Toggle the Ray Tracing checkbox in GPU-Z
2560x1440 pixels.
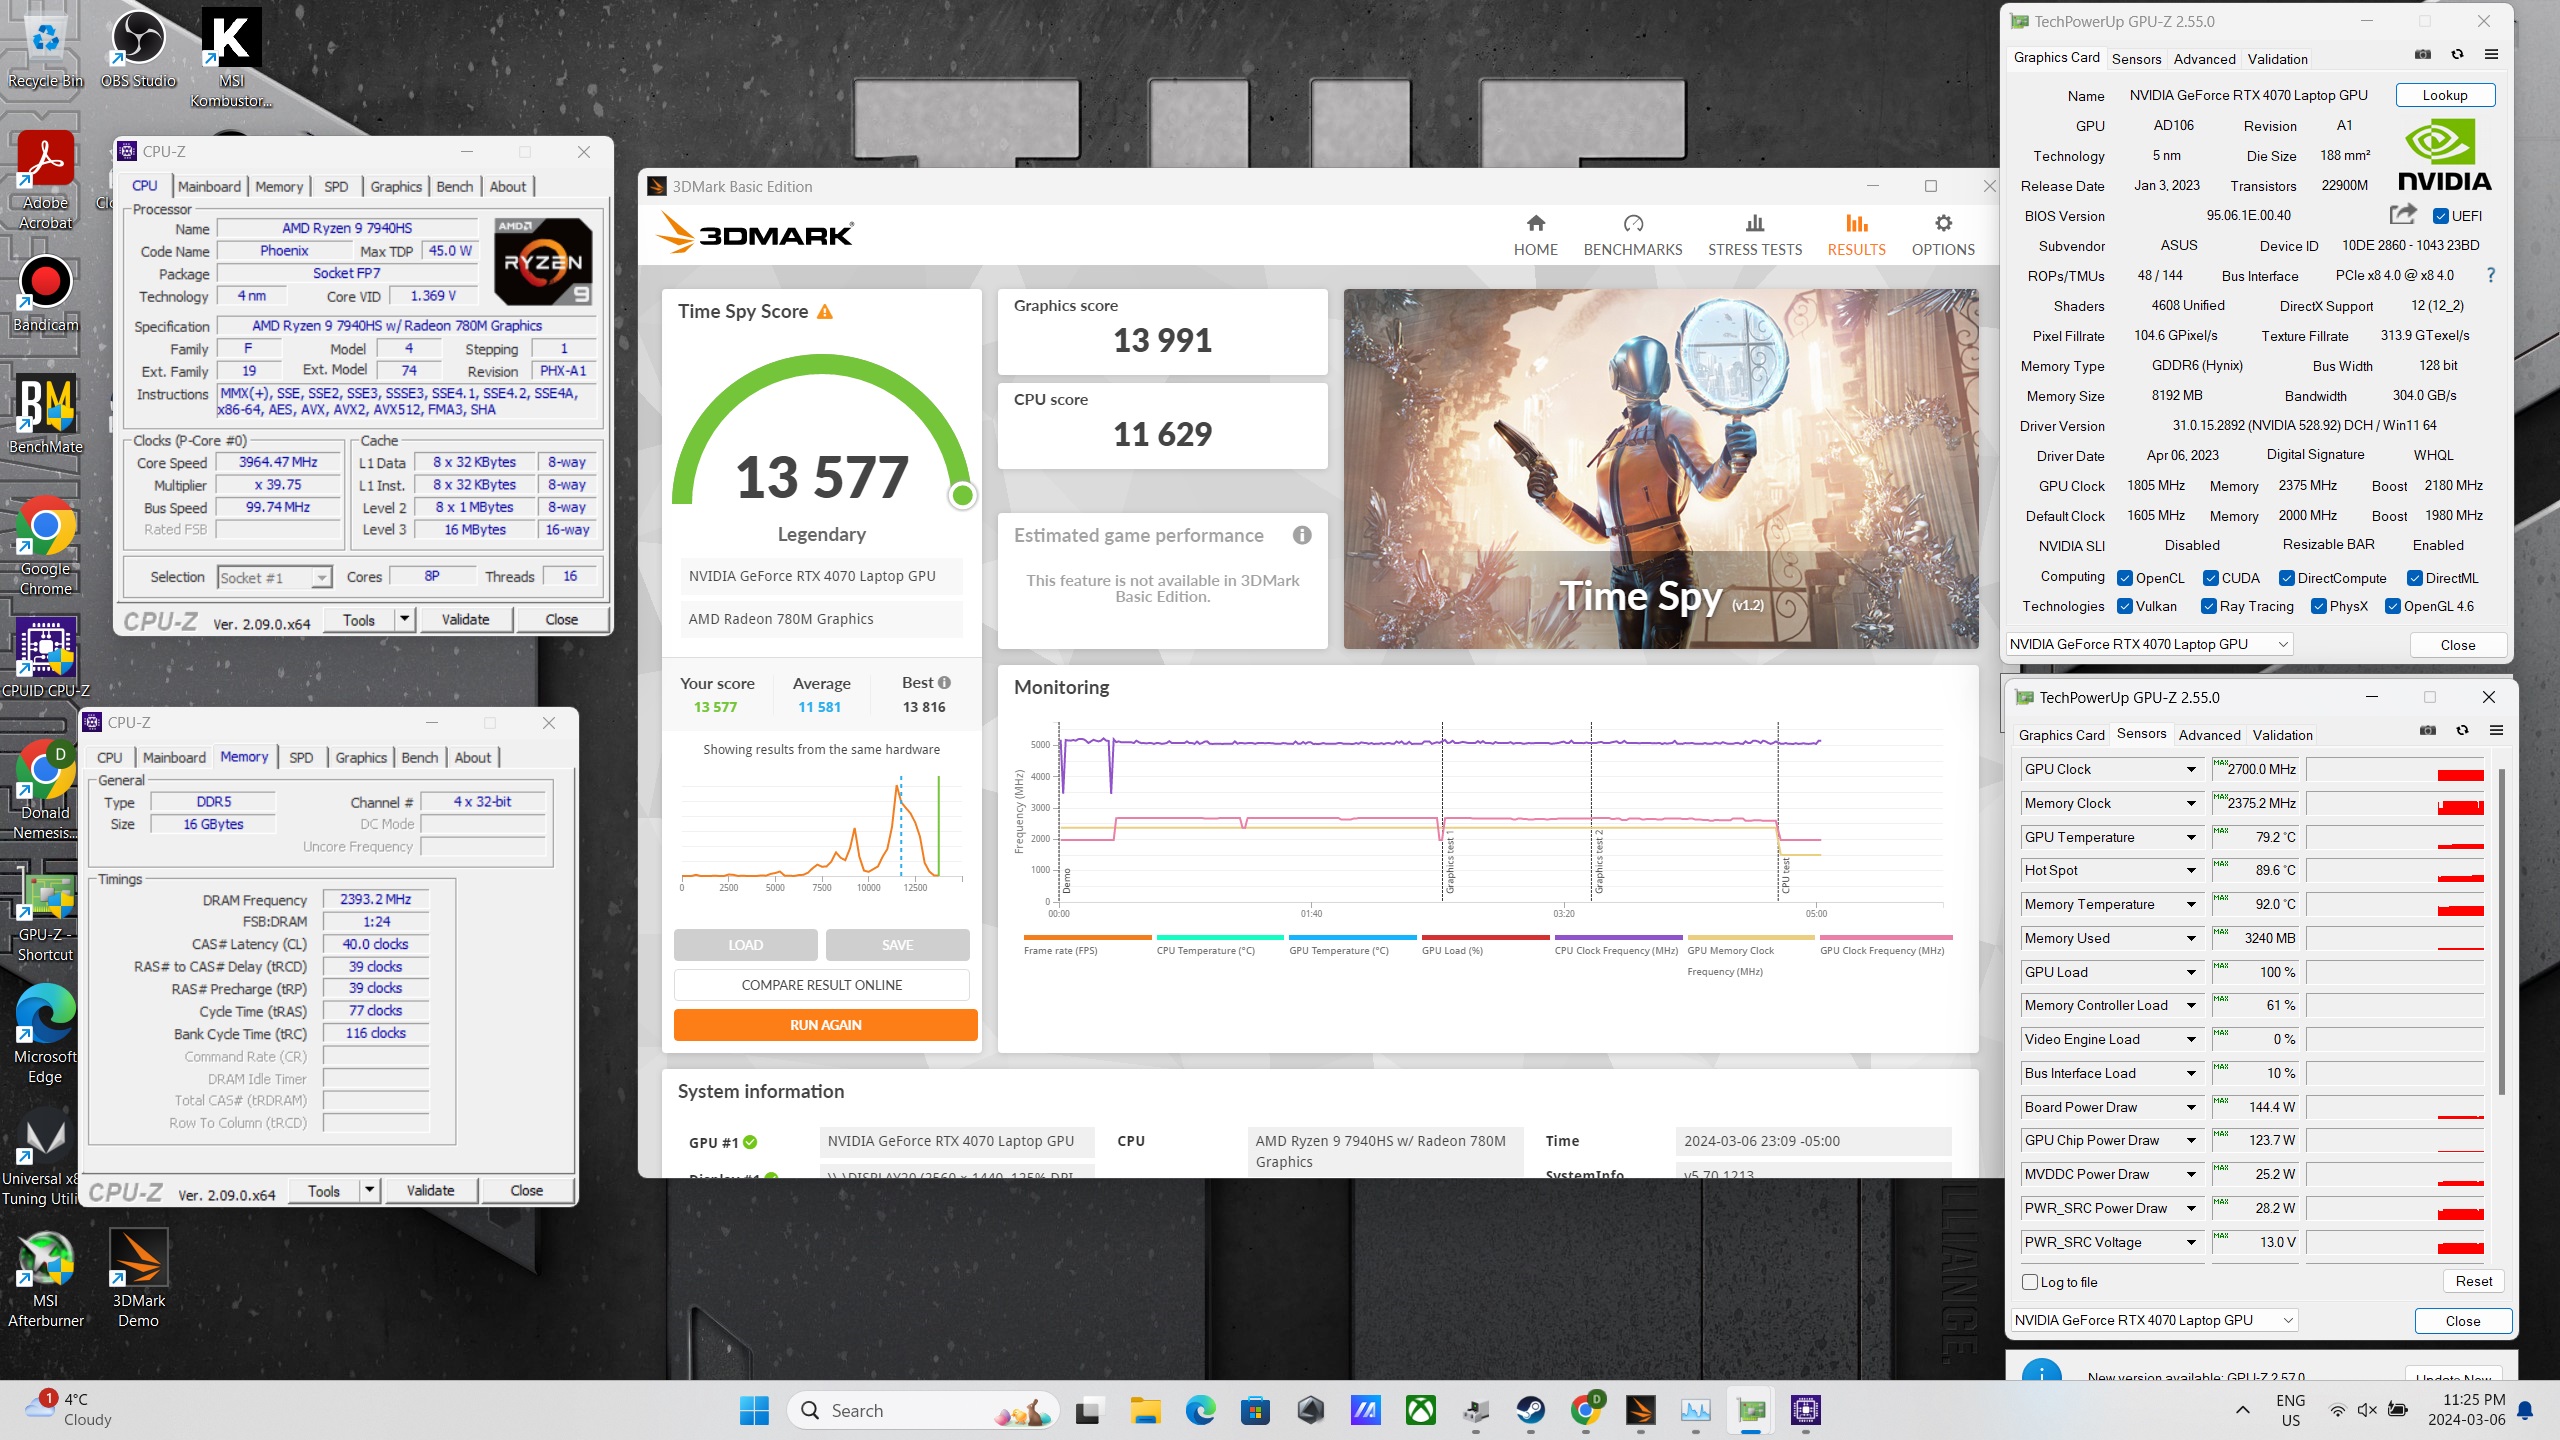point(2209,606)
